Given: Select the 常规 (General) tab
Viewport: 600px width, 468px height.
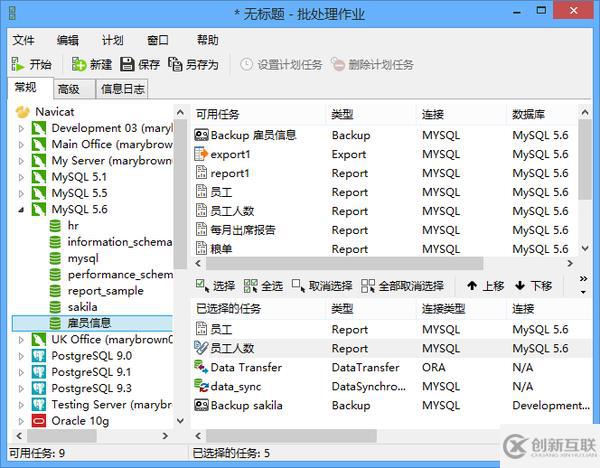Looking at the screenshot, I should click(x=30, y=88).
